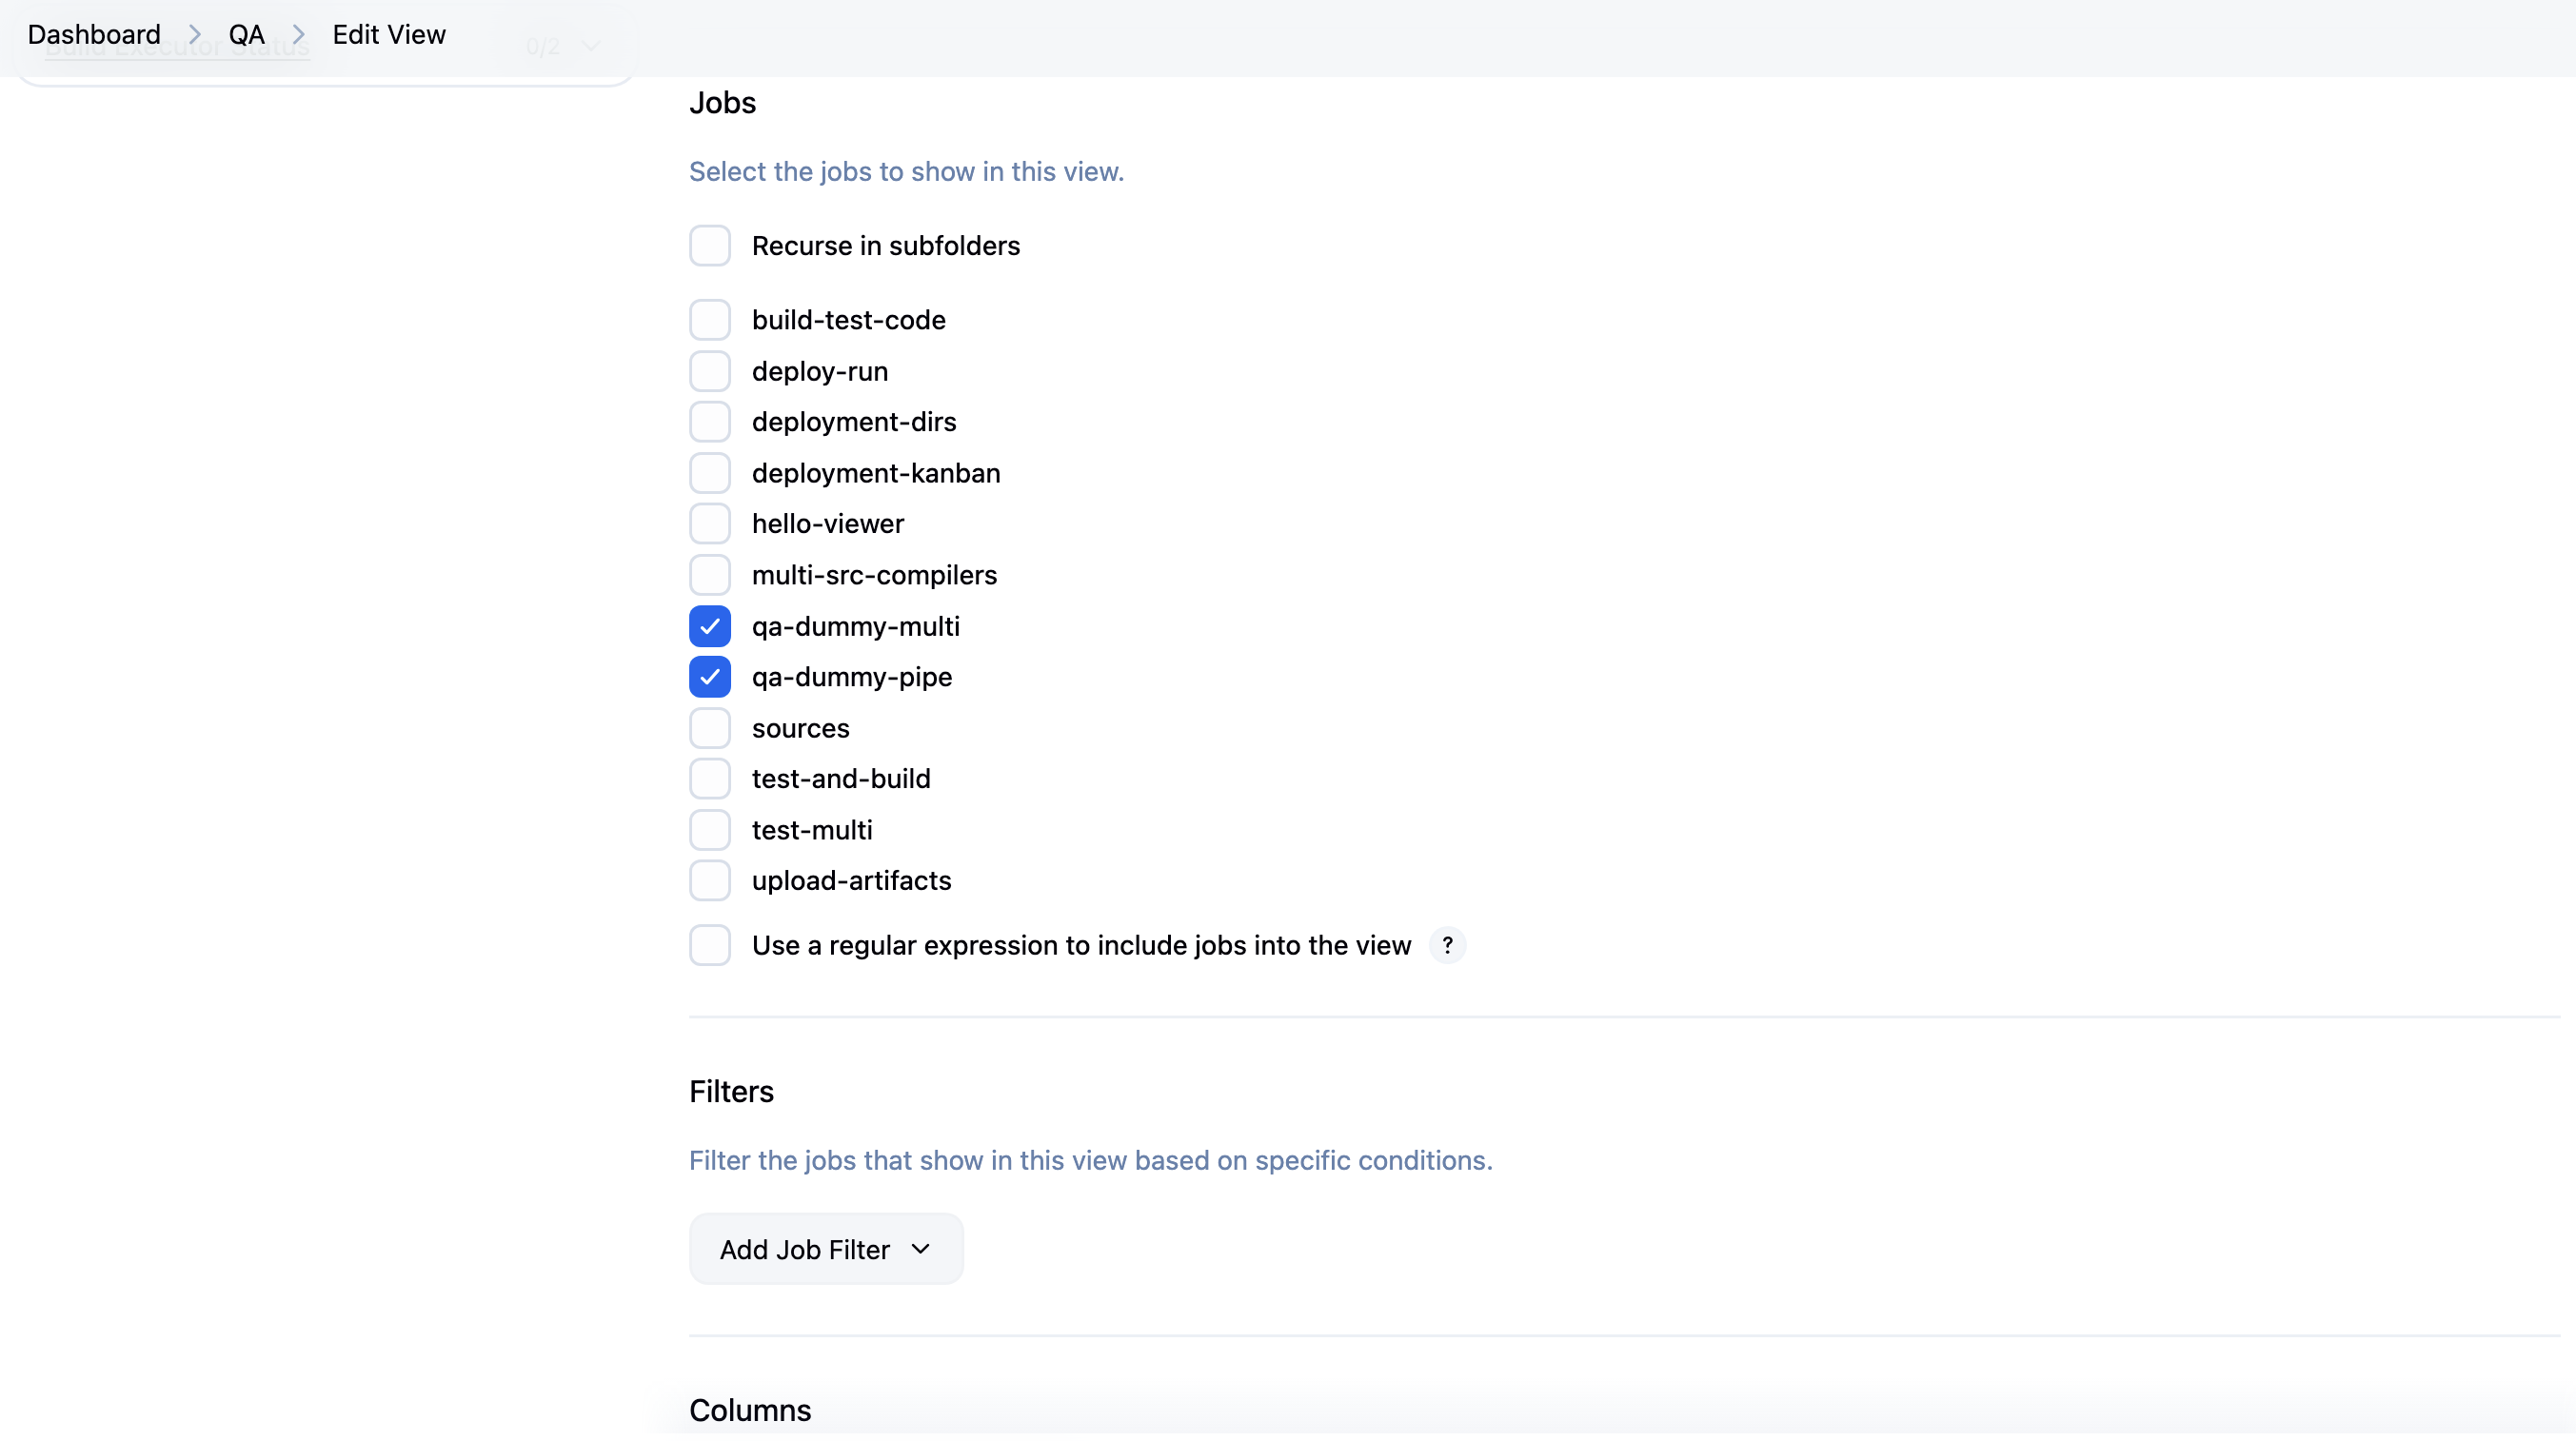This screenshot has height=1441, width=2576.
Task: Select the multi-src-compilers checkbox
Action: click(x=710, y=575)
